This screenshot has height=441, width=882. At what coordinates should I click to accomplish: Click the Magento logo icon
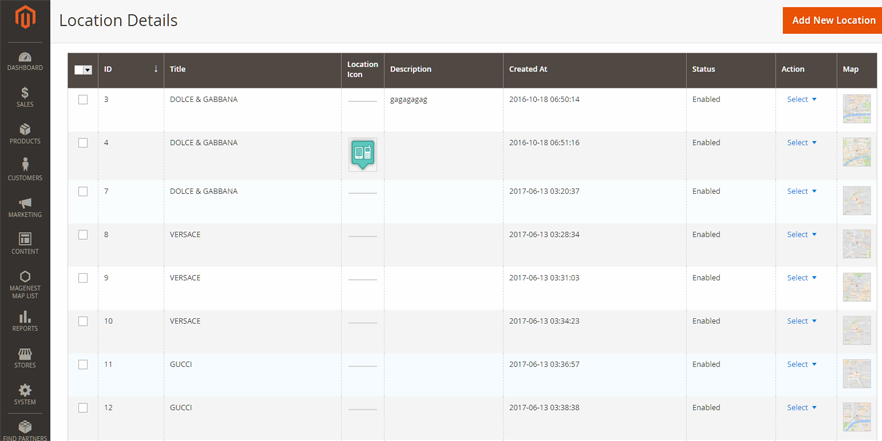(25, 17)
